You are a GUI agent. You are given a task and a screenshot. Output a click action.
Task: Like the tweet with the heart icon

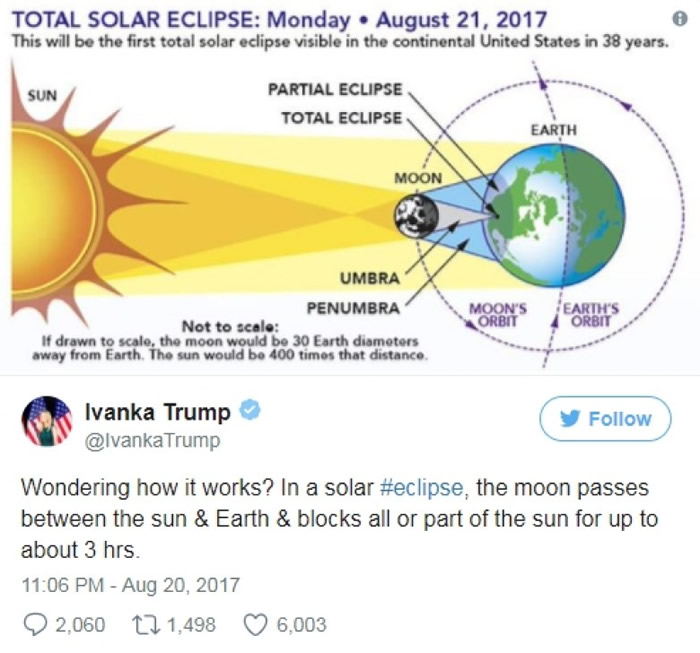[255, 625]
